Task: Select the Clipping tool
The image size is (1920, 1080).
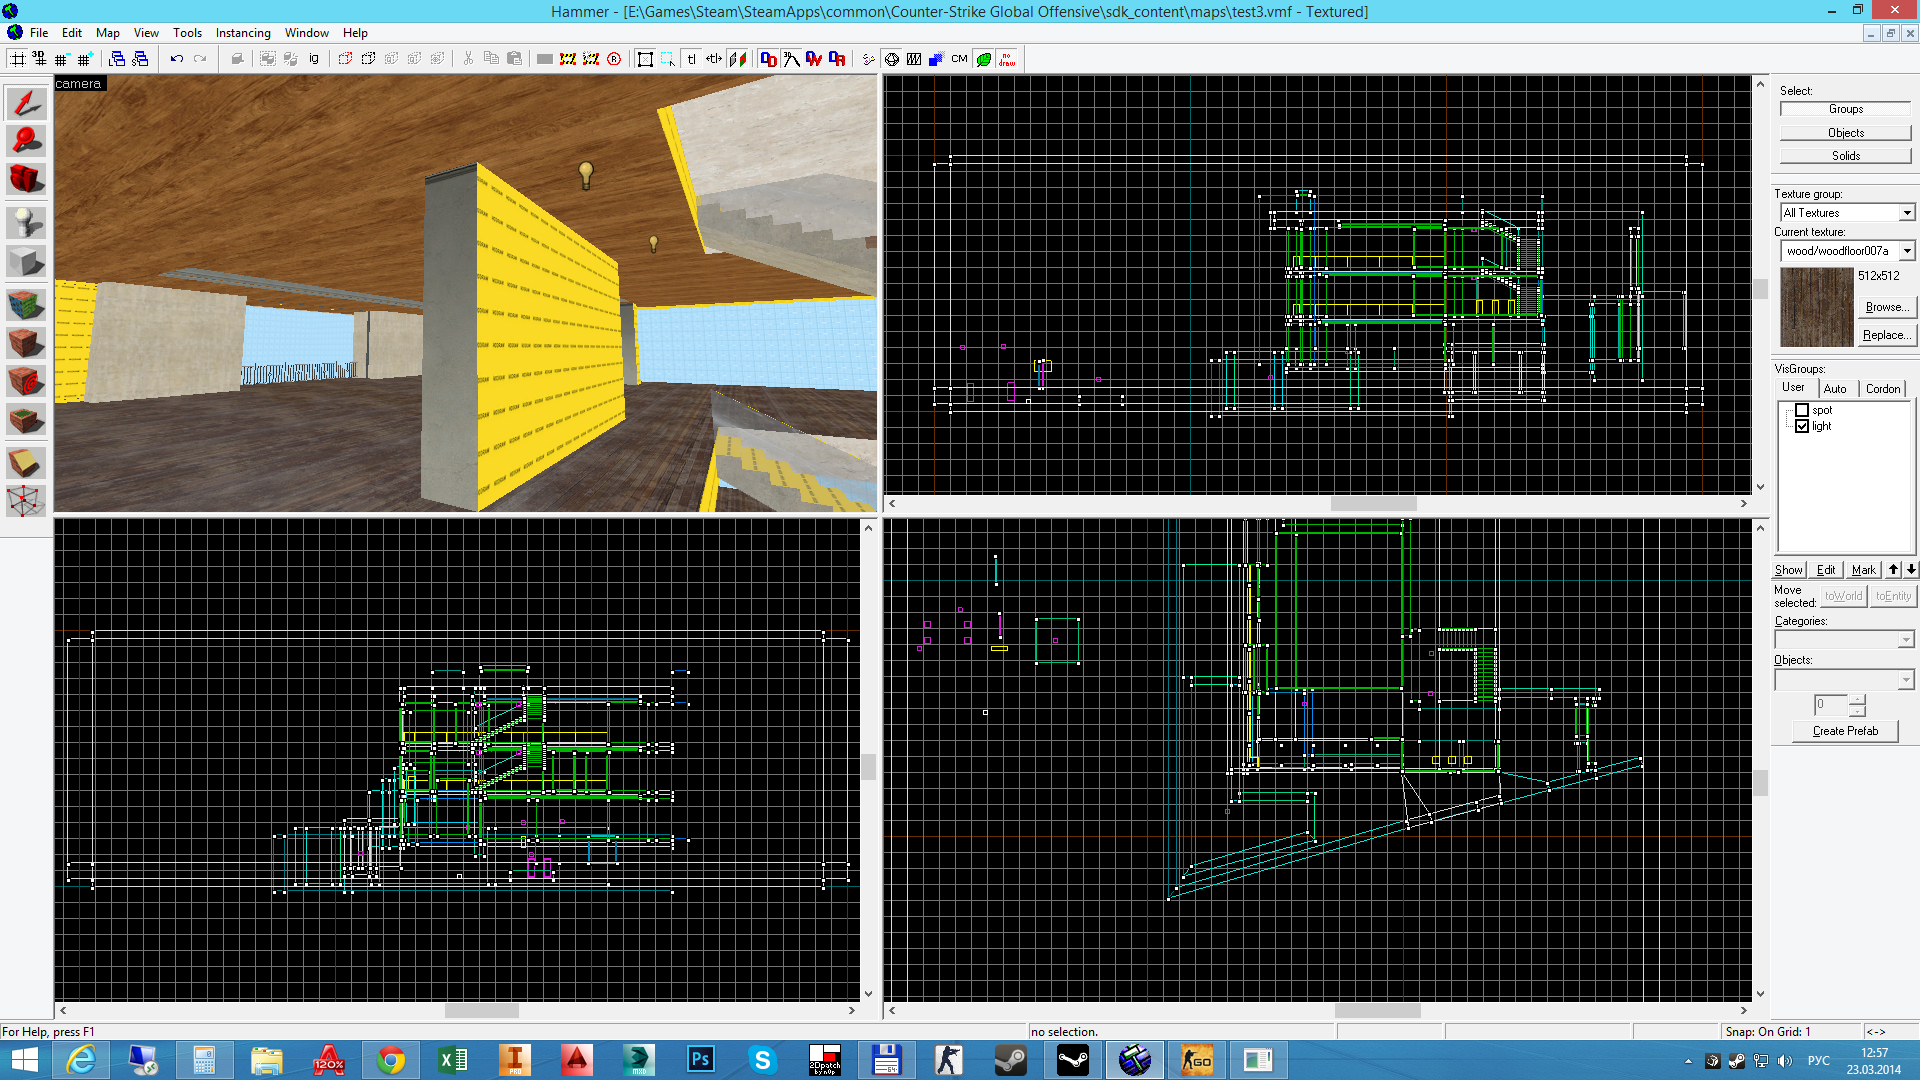Action: 26,462
